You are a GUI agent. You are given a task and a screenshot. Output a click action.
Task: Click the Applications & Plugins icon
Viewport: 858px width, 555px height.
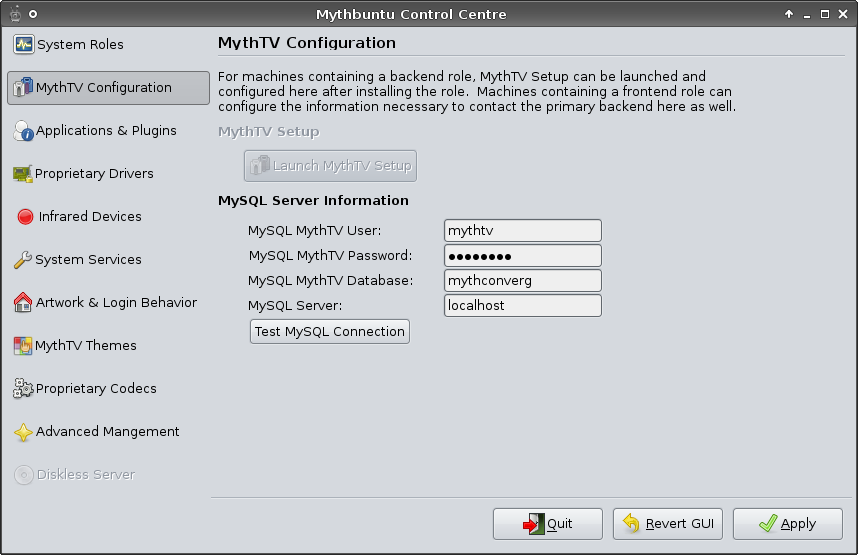pos(24,131)
